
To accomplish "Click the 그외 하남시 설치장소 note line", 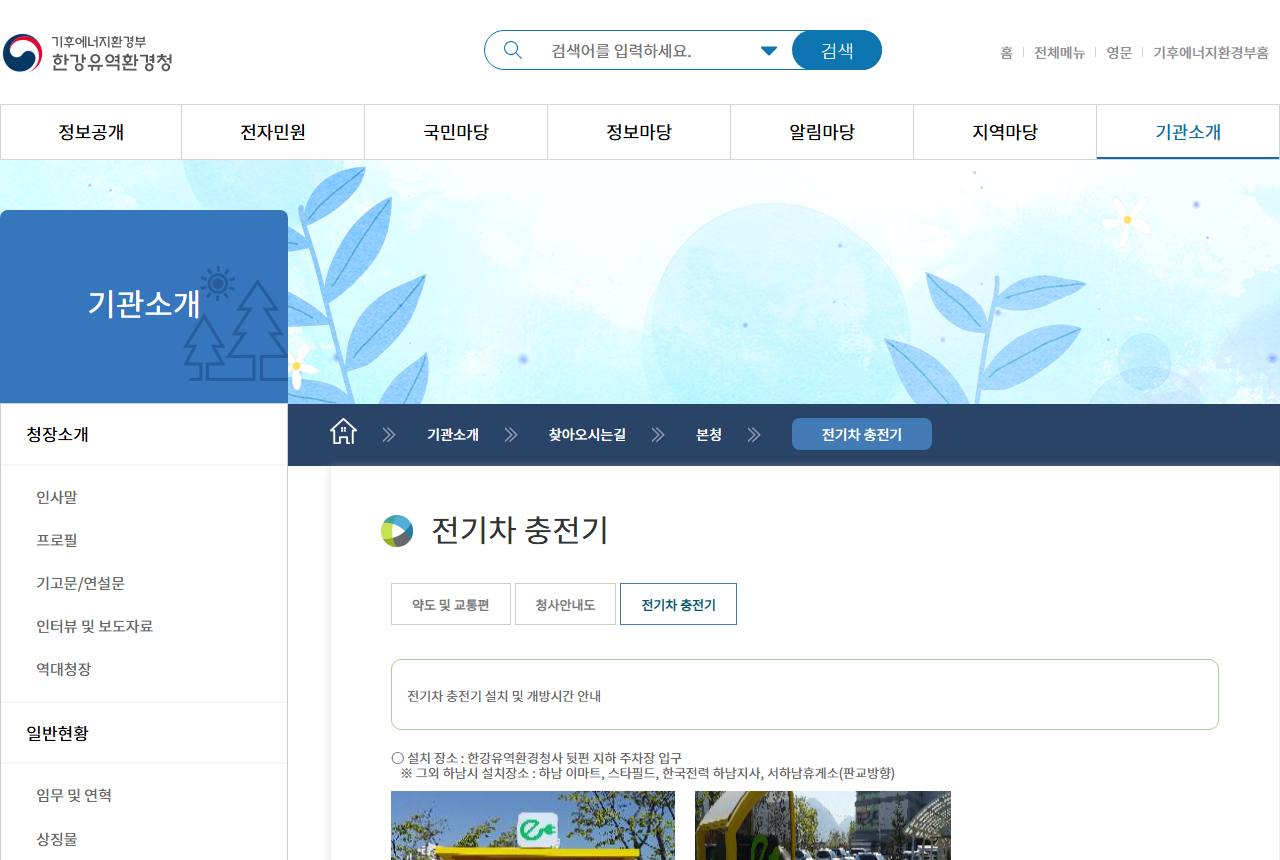I will tap(647, 773).
